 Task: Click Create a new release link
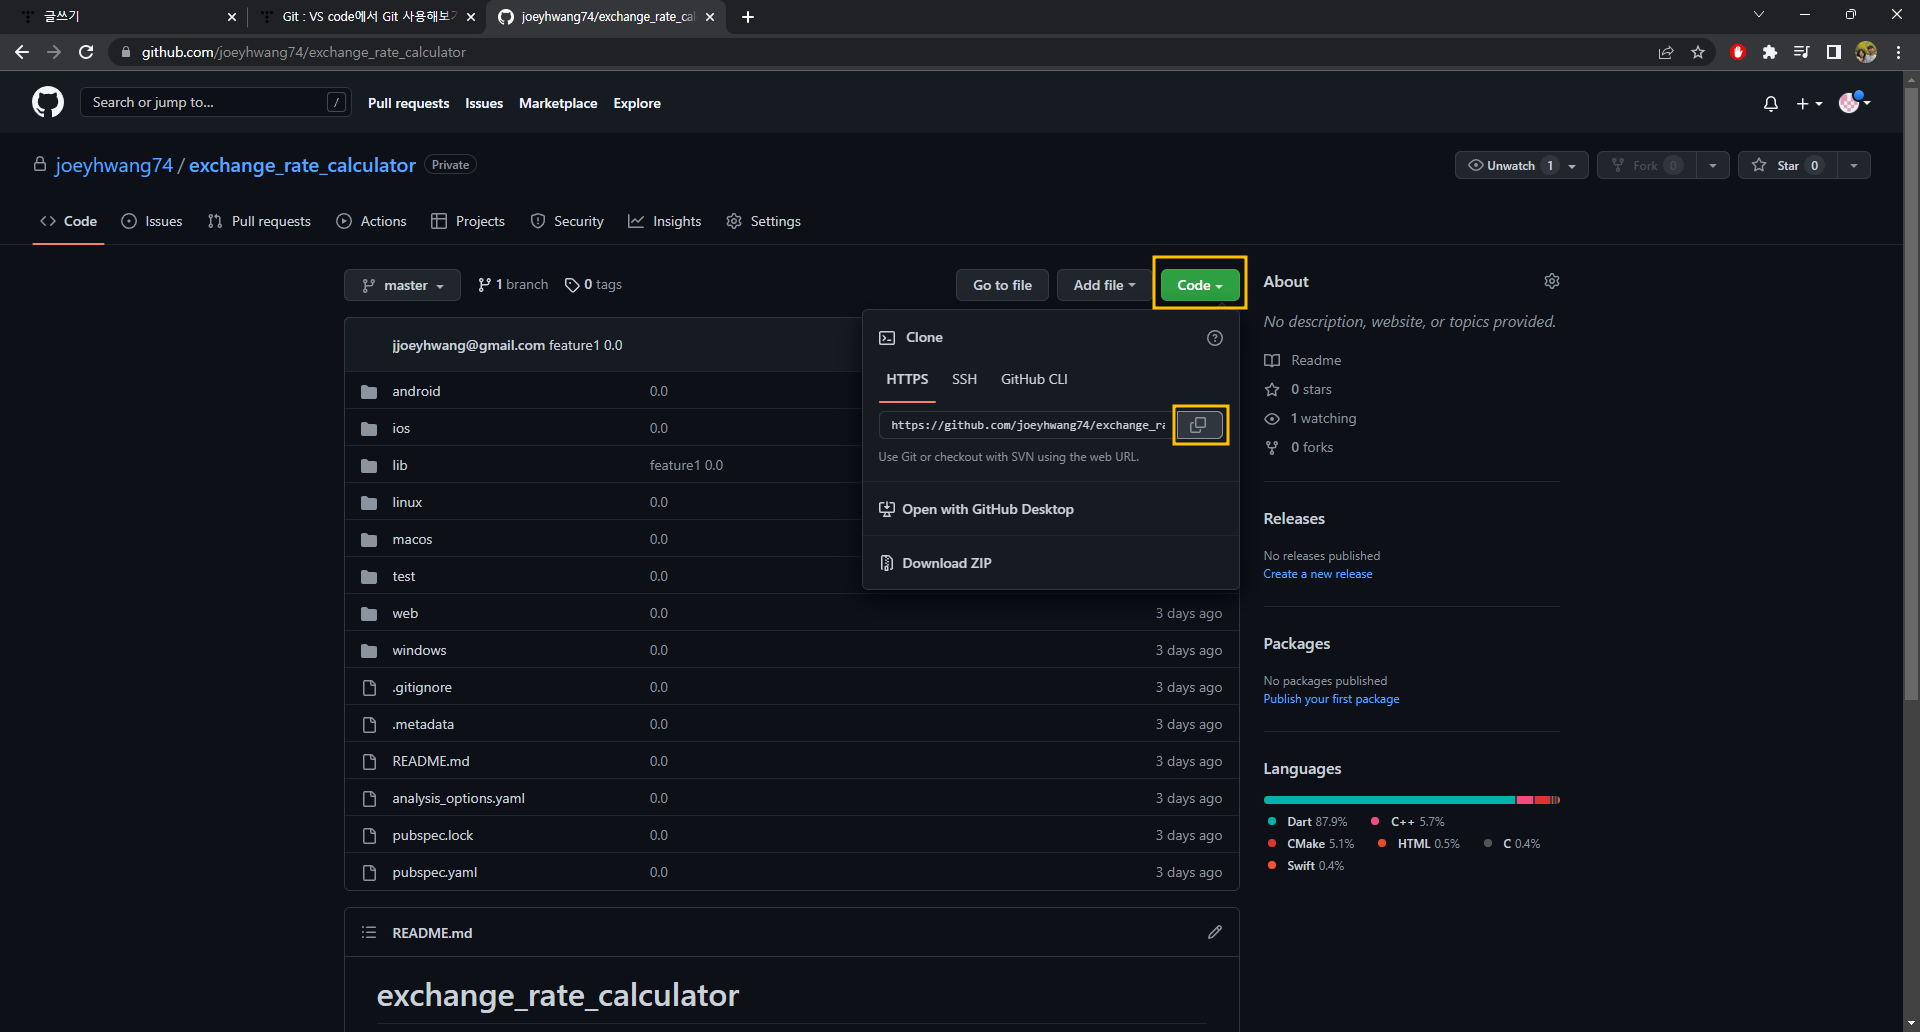click(1317, 574)
